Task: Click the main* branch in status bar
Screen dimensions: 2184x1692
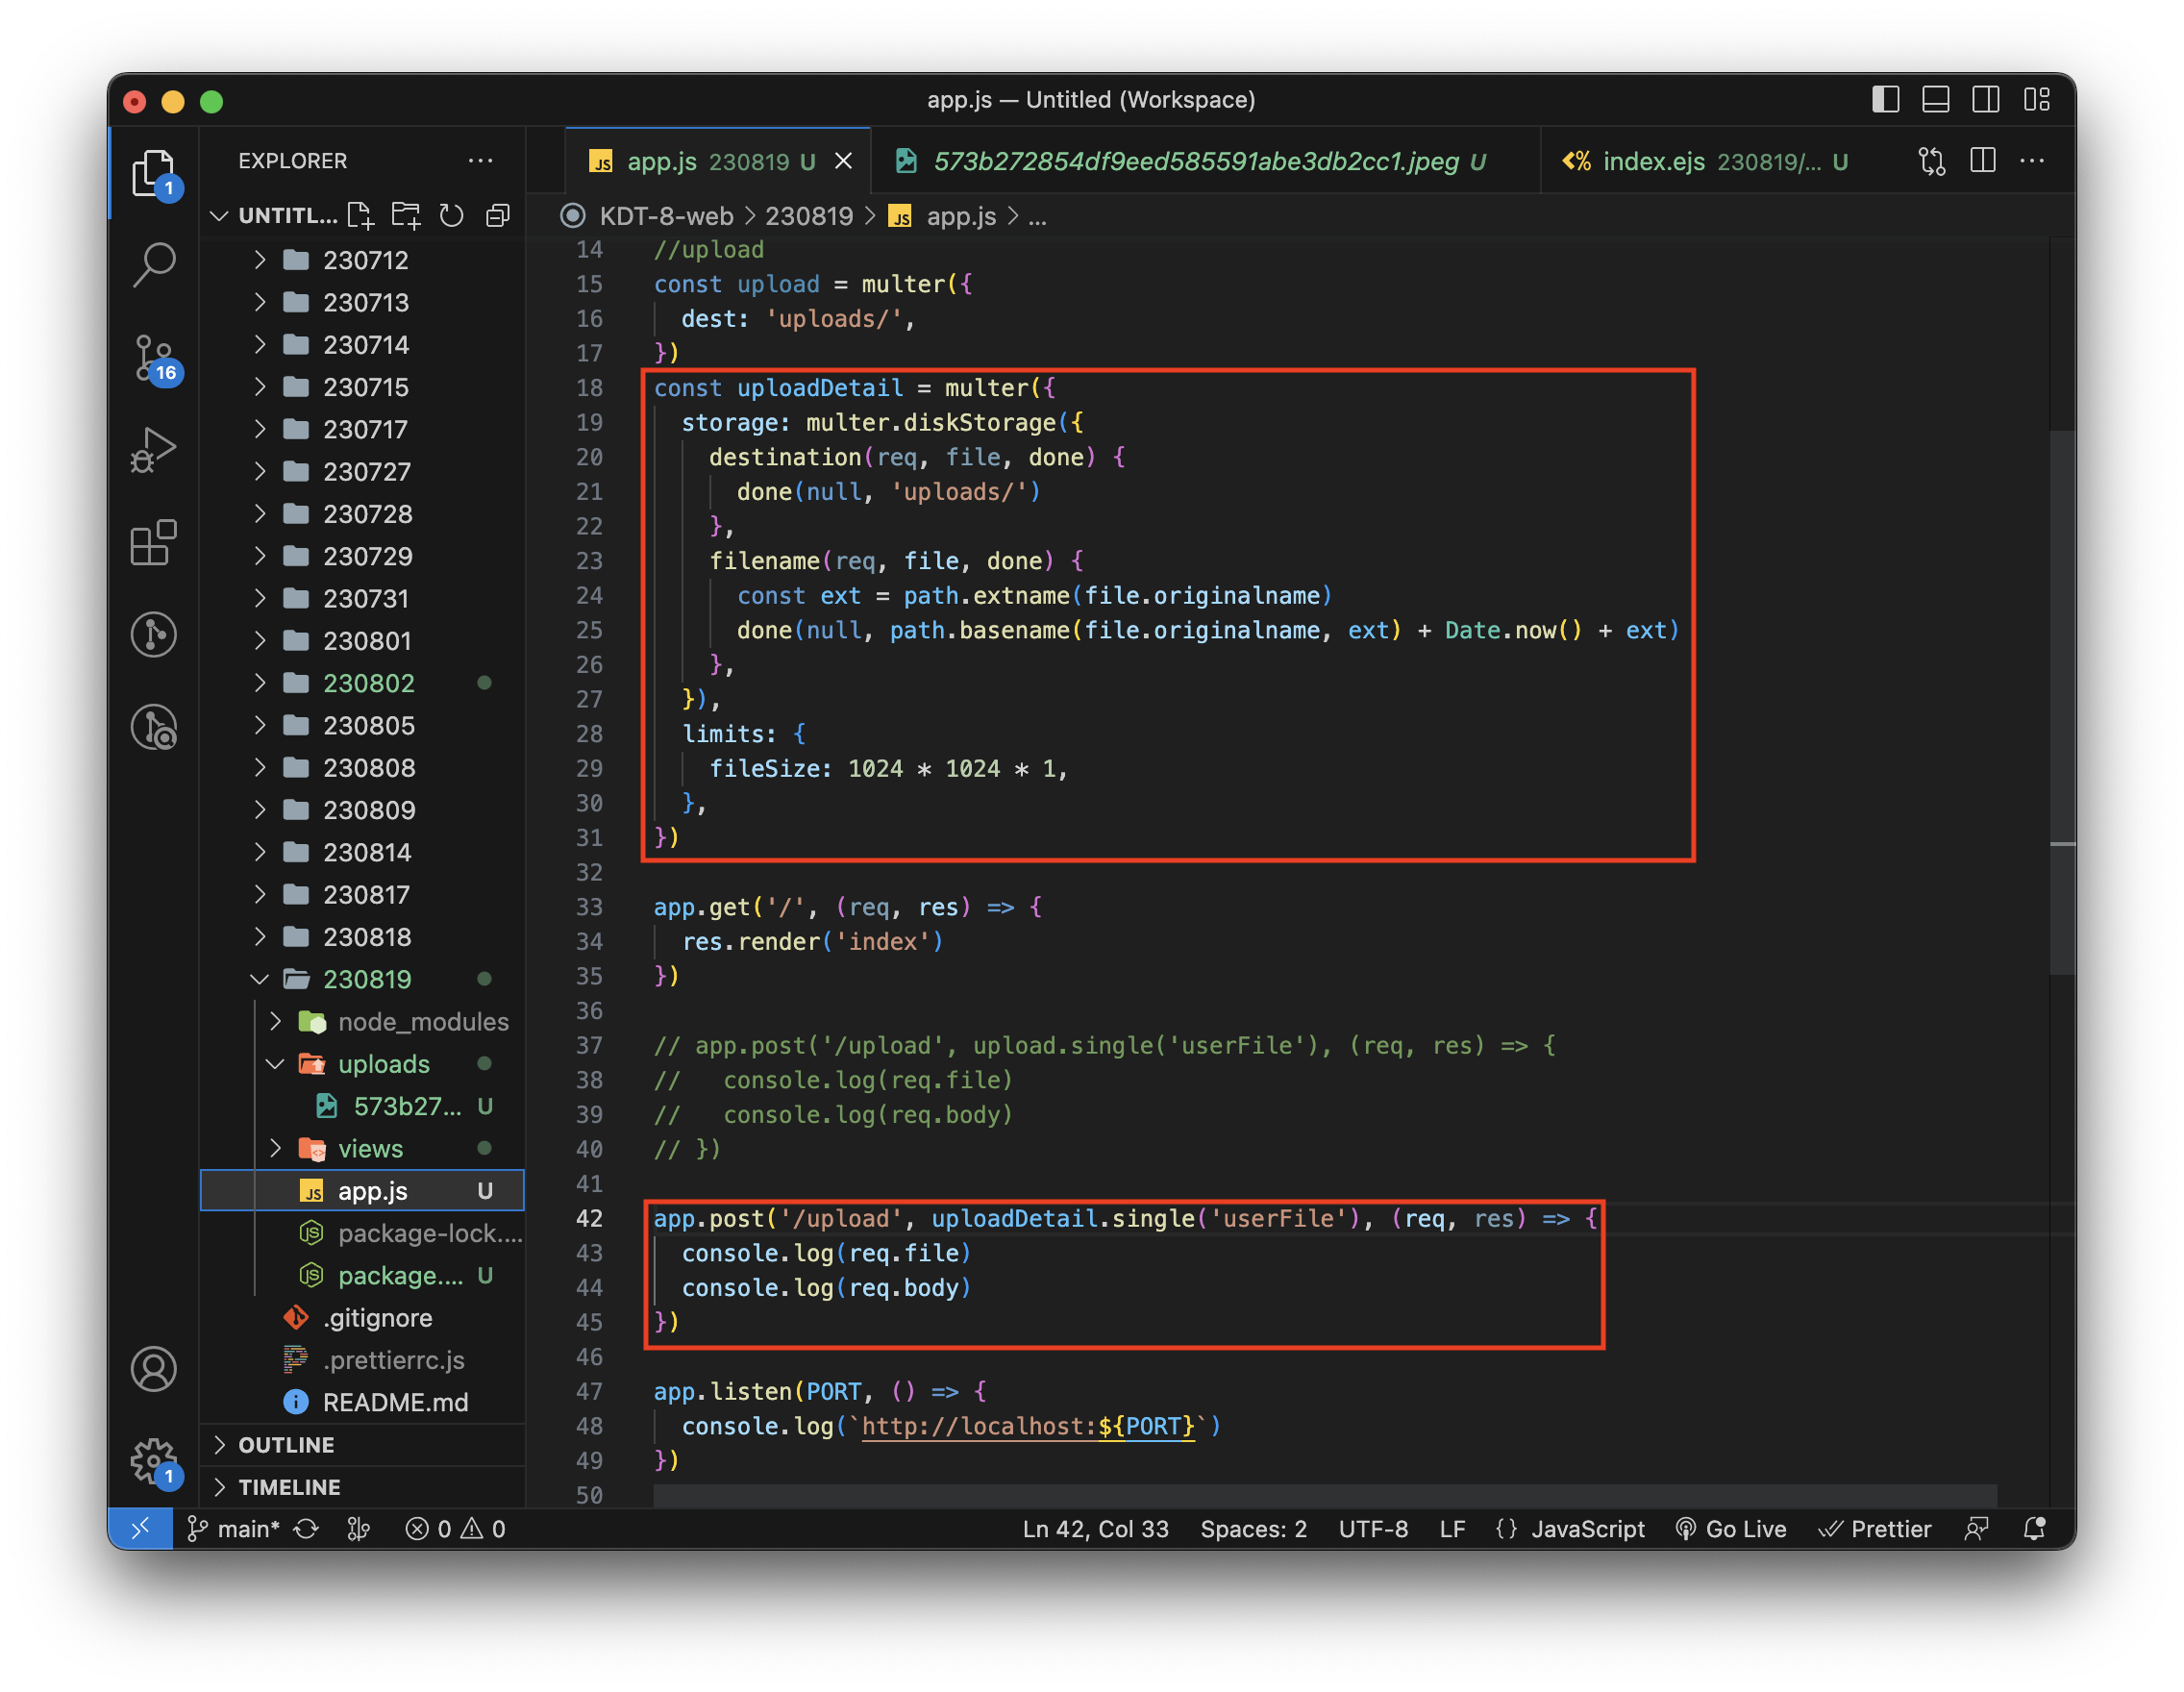Action: 235,1528
